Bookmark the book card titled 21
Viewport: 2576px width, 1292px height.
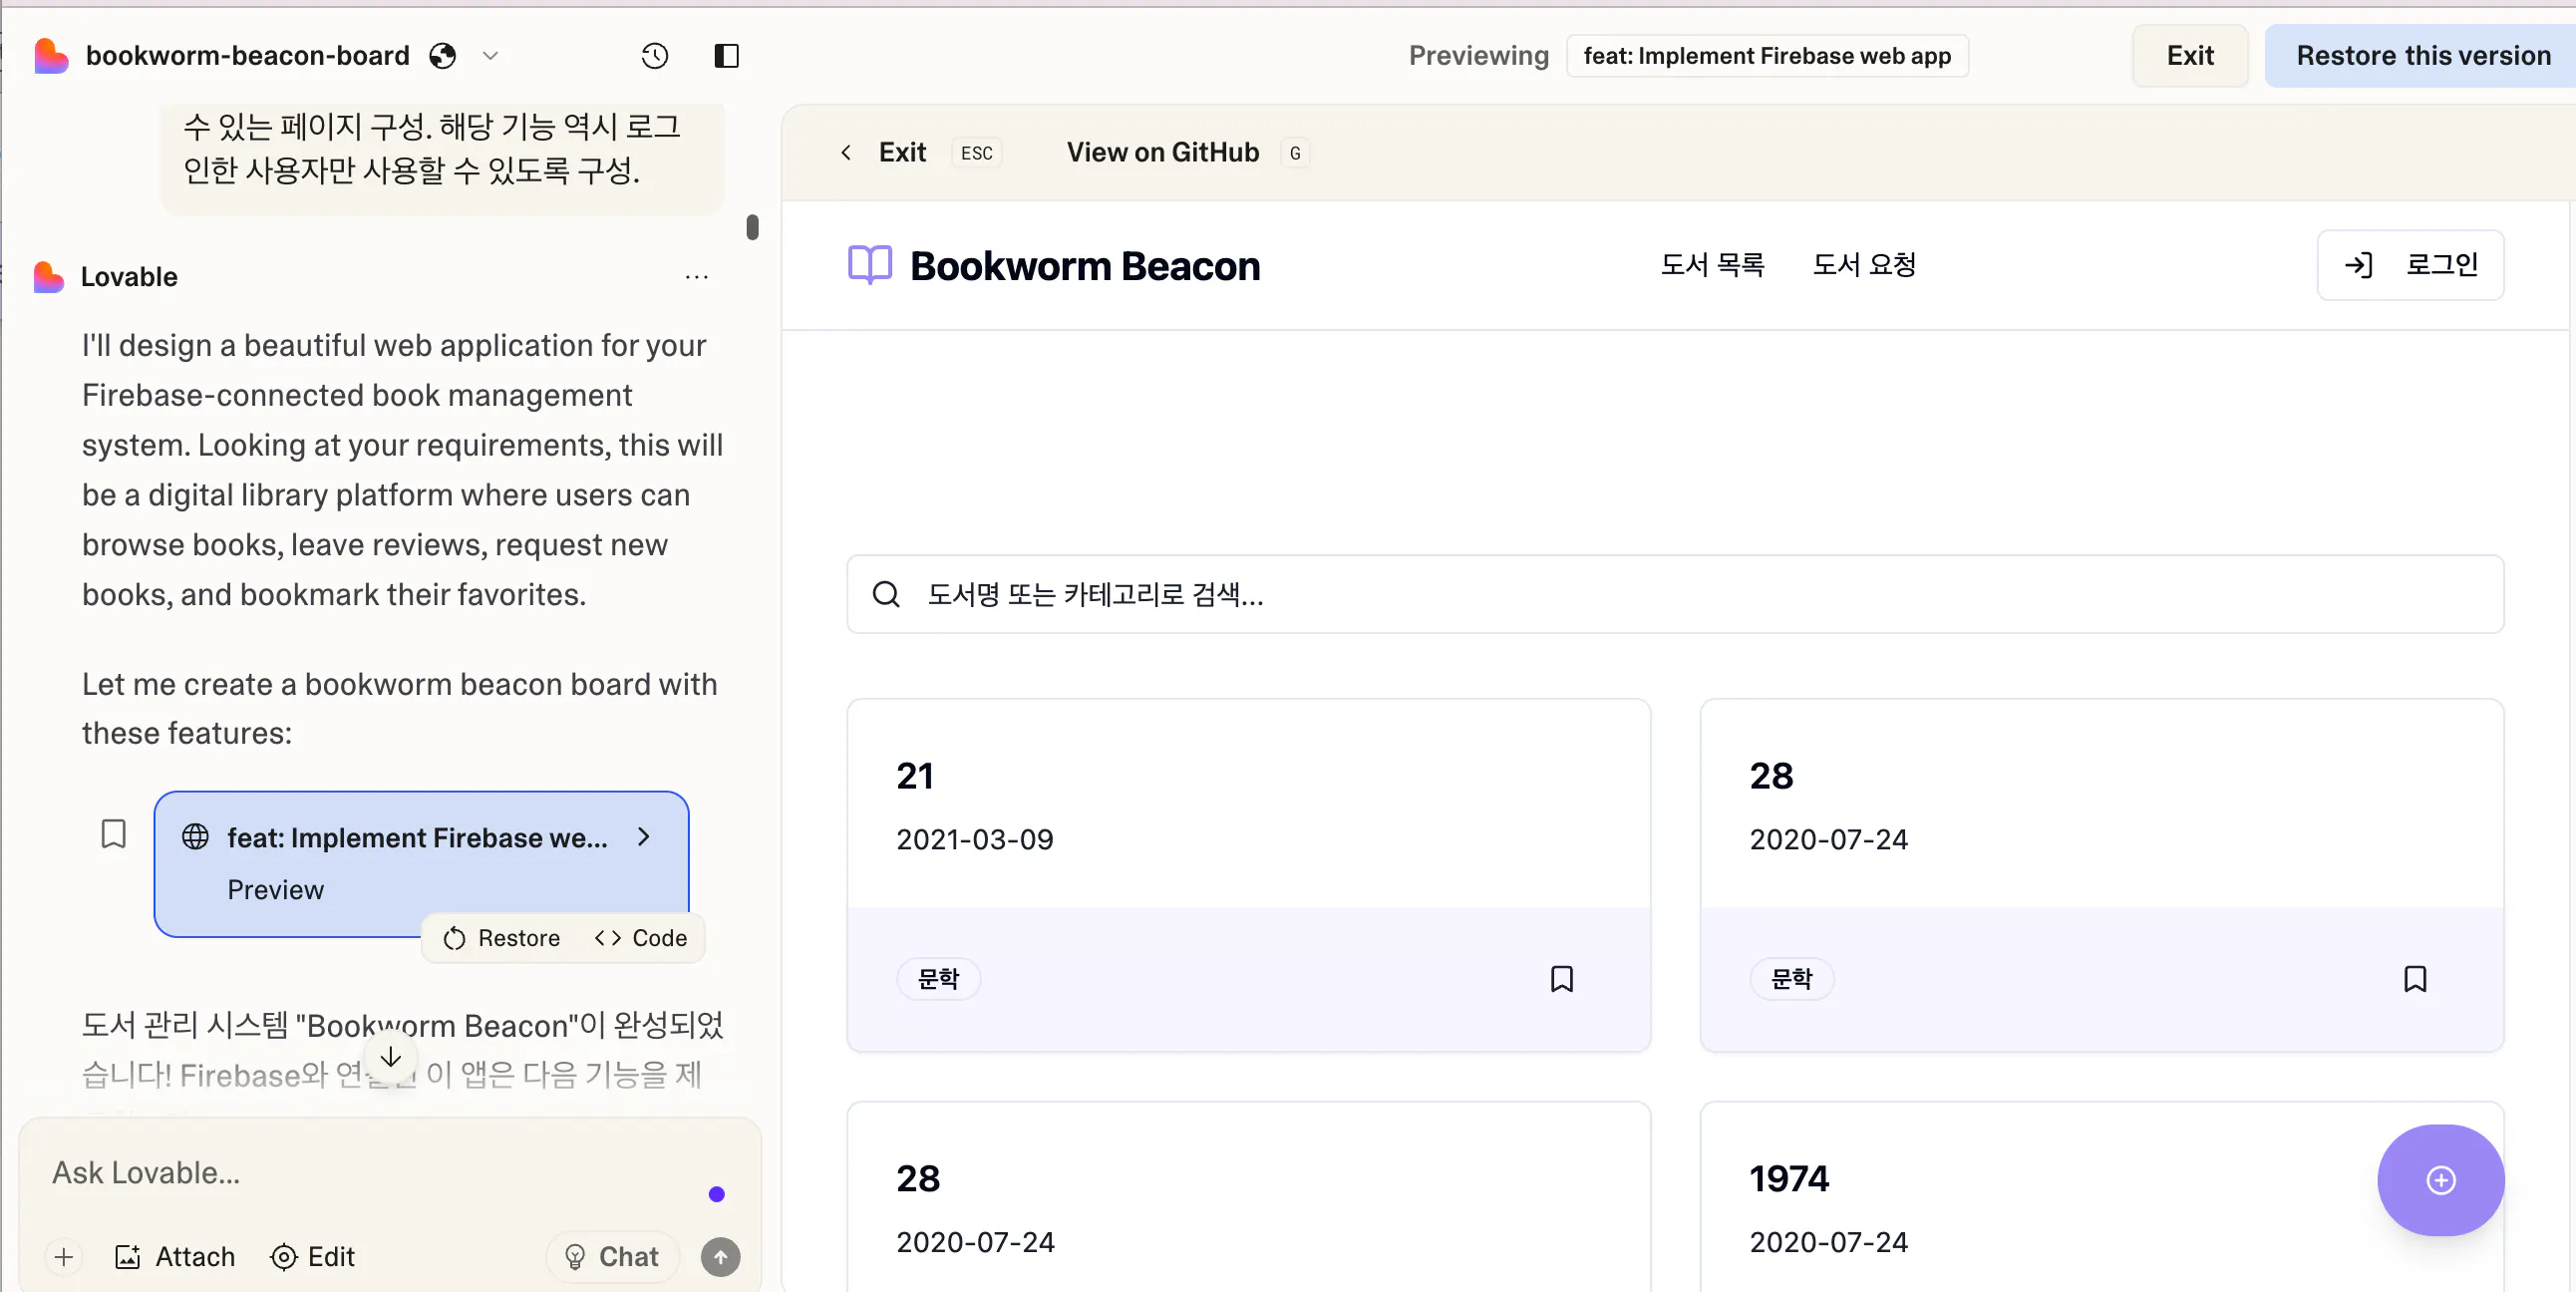(1561, 979)
